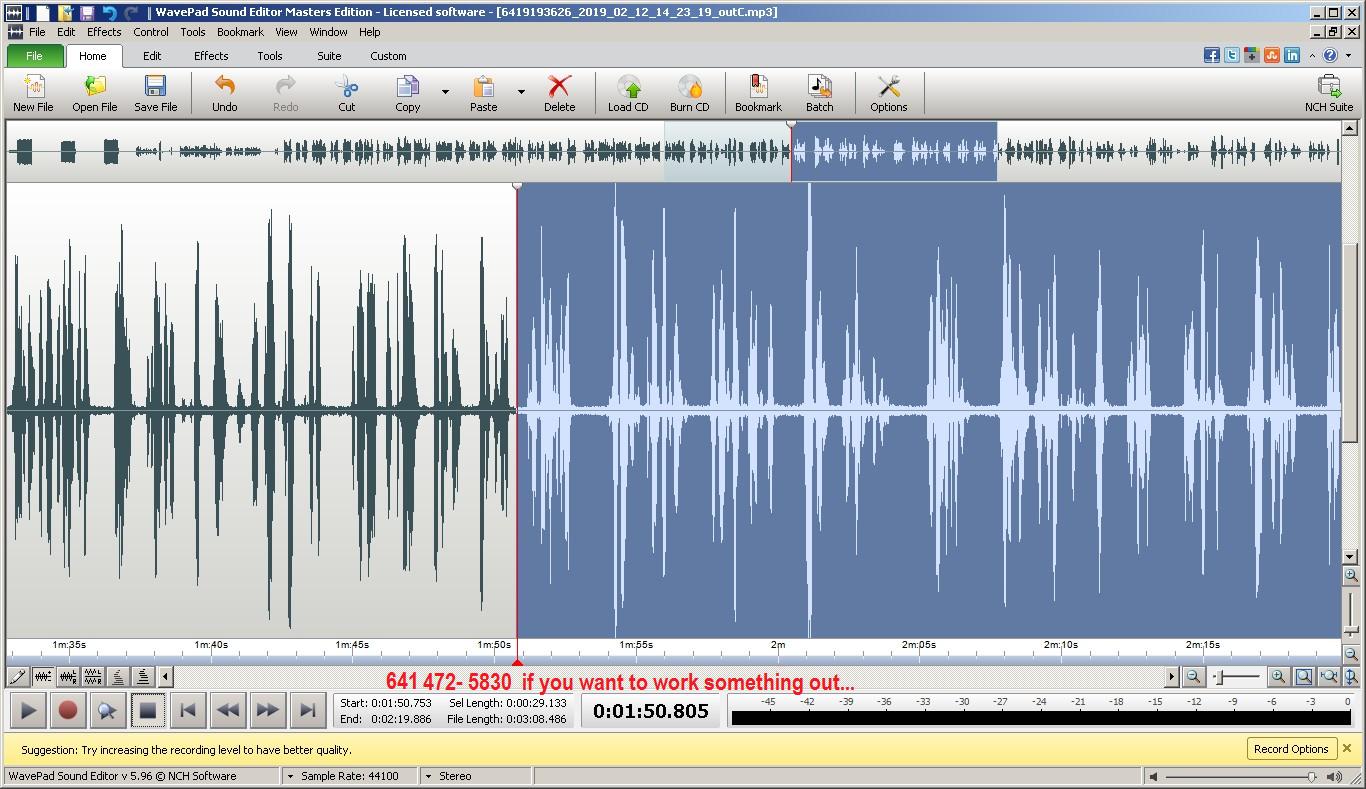Open the Effects menu in menu bar
The height and width of the screenshot is (789, 1366).
pyautogui.click(x=104, y=32)
